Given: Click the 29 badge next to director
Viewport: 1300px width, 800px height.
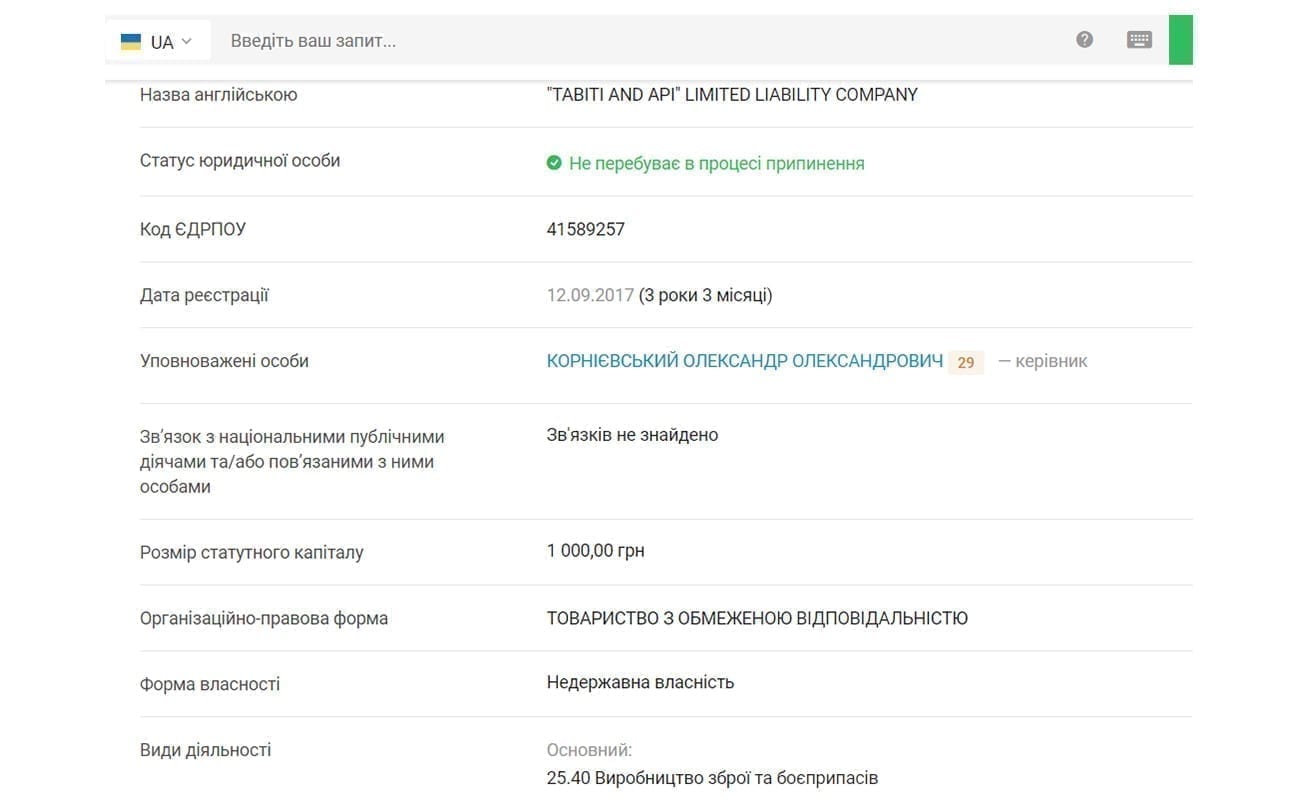Looking at the screenshot, I should (x=966, y=362).
